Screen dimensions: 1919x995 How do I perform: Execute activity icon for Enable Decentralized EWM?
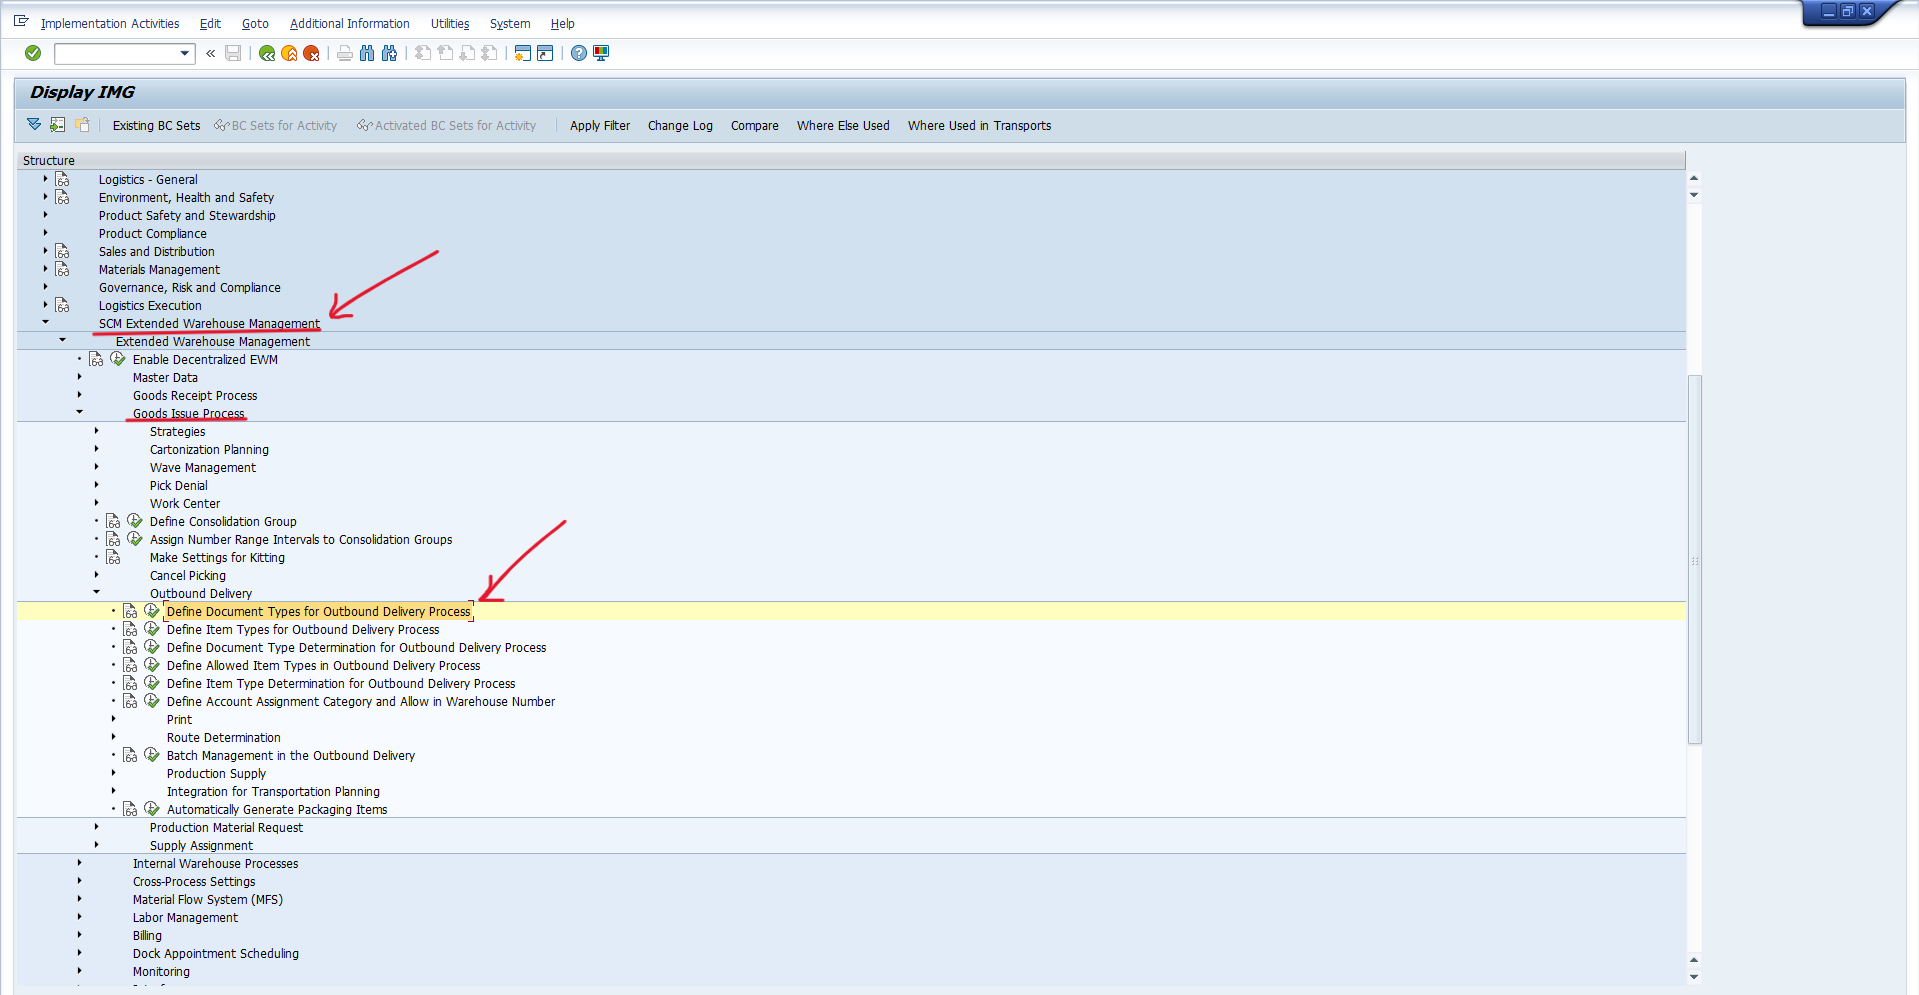tap(118, 359)
